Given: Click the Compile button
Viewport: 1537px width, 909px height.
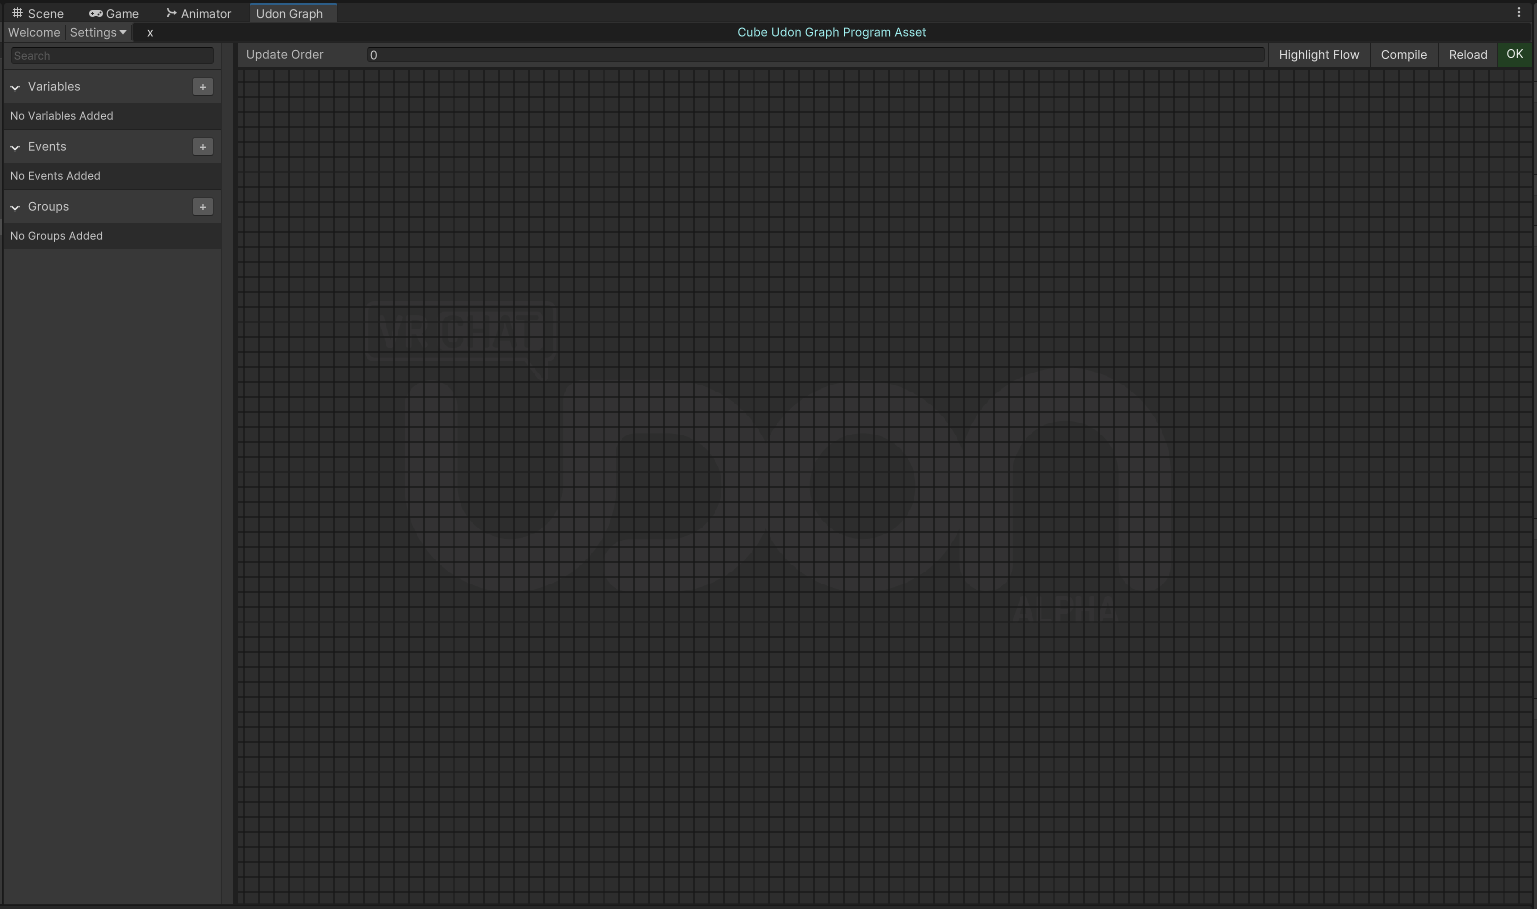Looking at the screenshot, I should [1403, 54].
